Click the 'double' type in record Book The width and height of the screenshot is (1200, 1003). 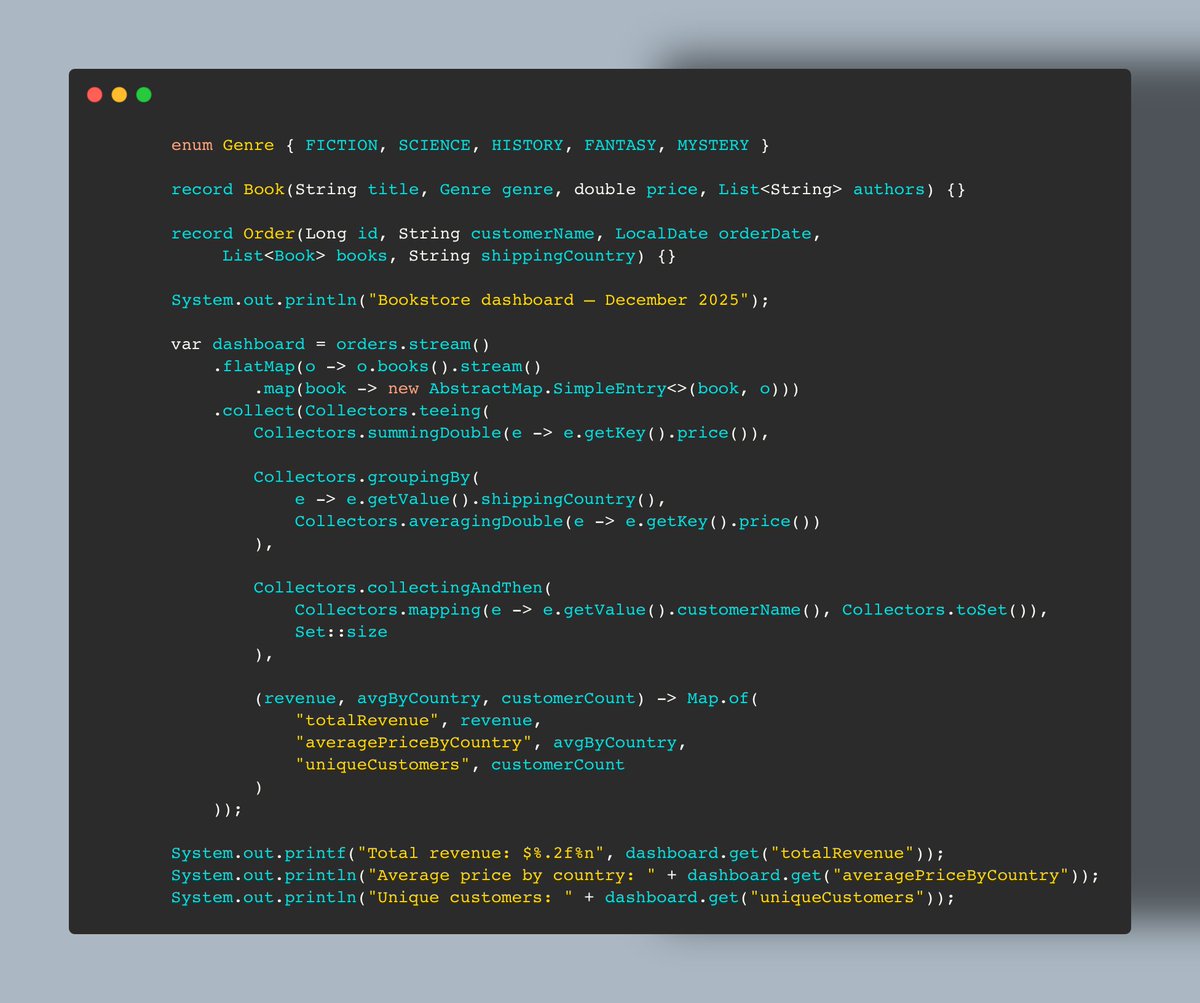pyautogui.click(x=604, y=189)
